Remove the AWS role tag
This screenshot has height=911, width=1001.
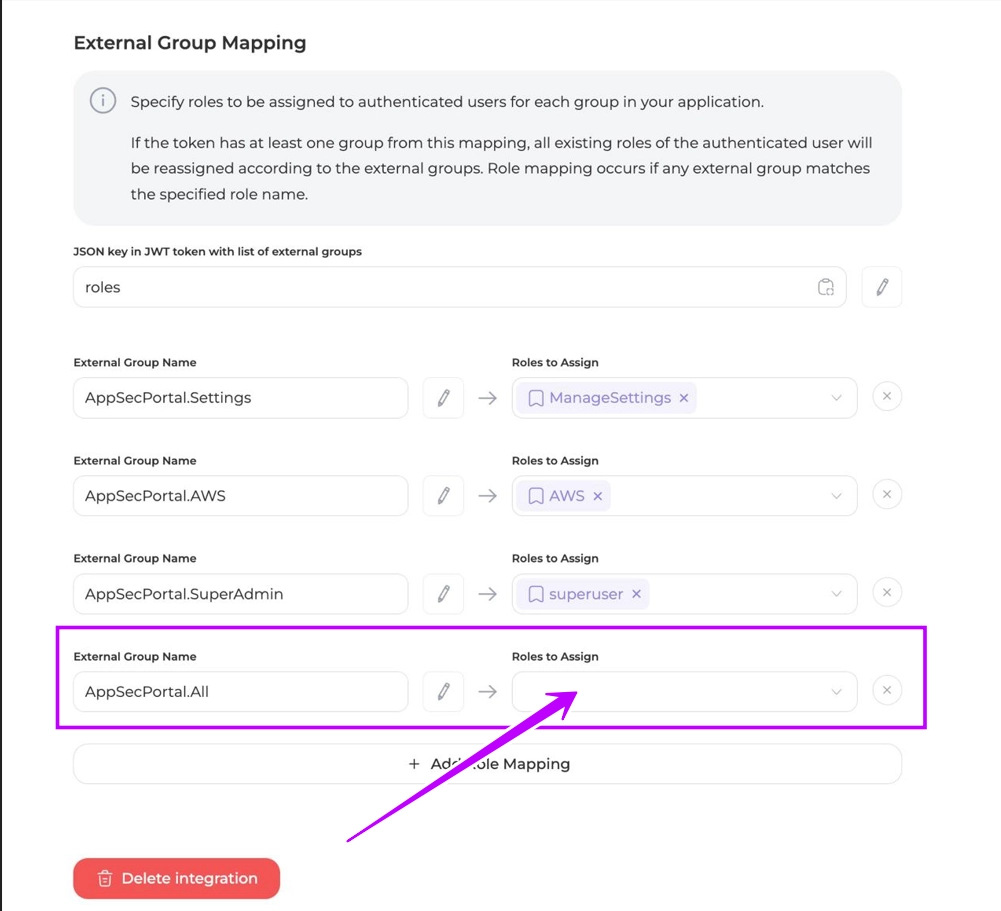coord(598,496)
